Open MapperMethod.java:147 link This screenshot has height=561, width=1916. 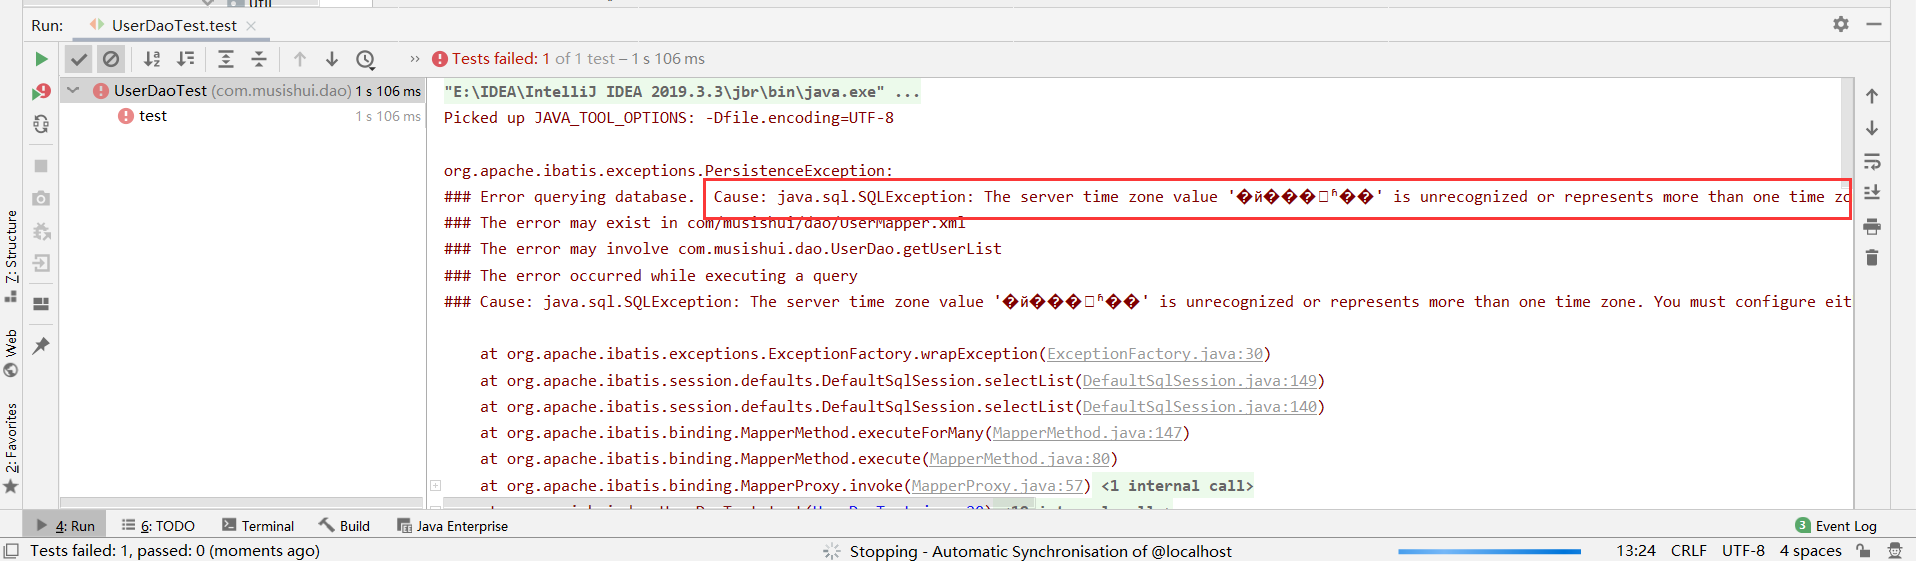(x=1087, y=433)
